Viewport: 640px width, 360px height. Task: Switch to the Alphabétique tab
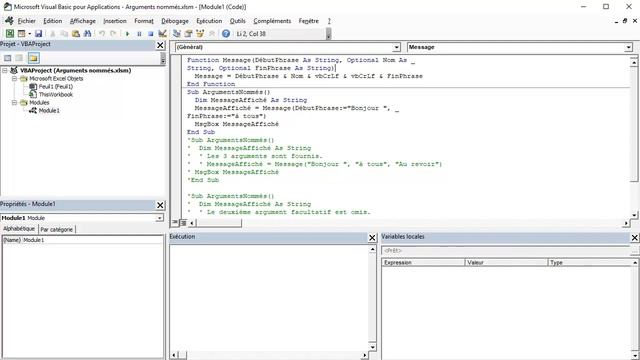(x=19, y=229)
